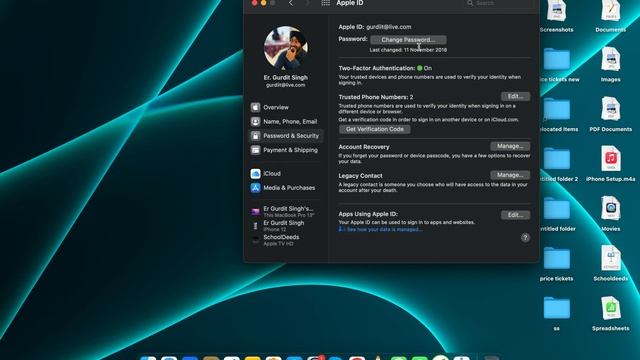Click Get Verification Code button

coord(375,129)
